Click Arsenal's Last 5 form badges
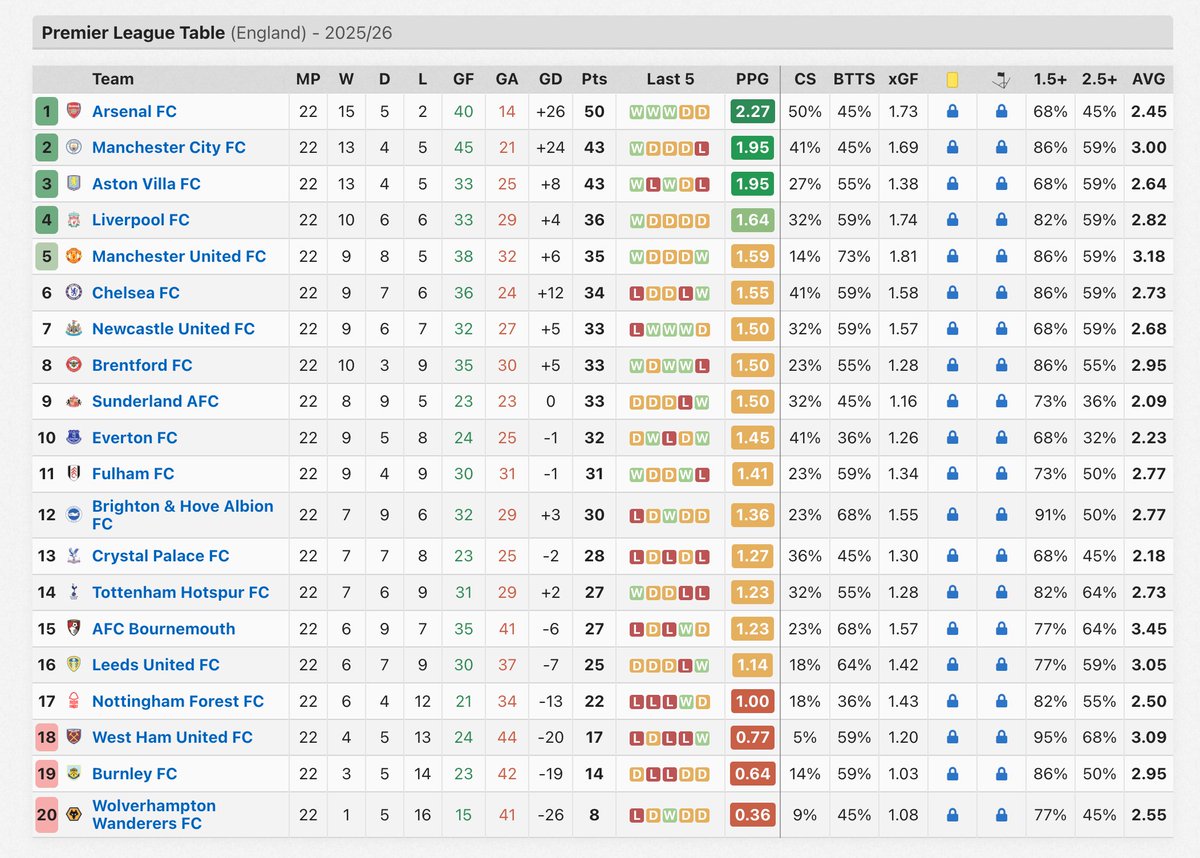 pyautogui.click(x=670, y=112)
